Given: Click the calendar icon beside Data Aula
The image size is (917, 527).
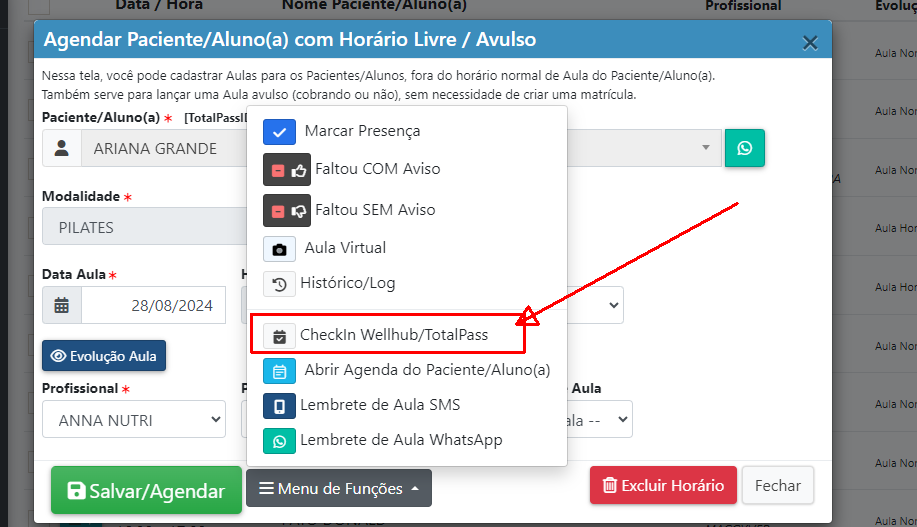Looking at the screenshot, I should tap(61, 305).
